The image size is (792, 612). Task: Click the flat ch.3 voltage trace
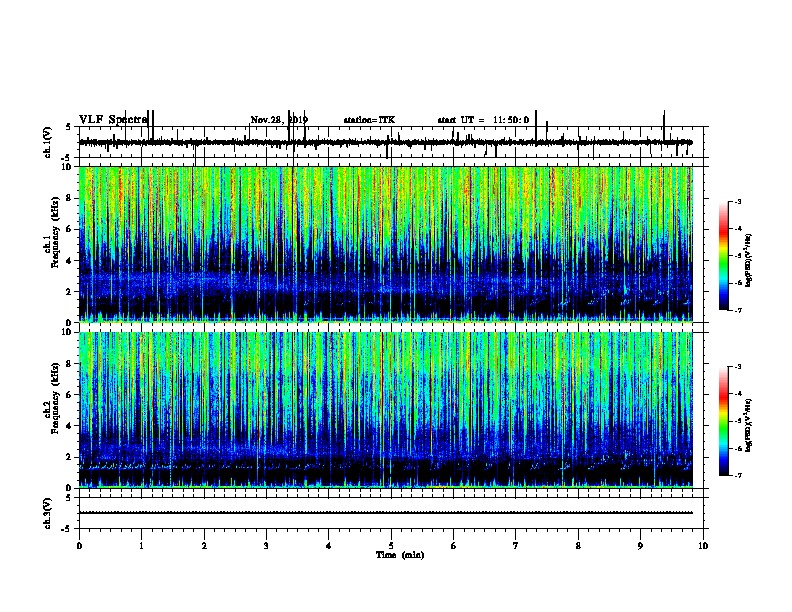click(x=386, y=513)
